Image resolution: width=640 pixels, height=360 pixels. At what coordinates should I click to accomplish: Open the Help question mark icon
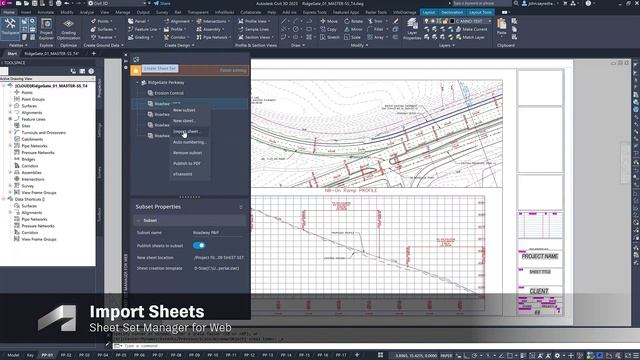pyautogui.click(x=588, y=3)
